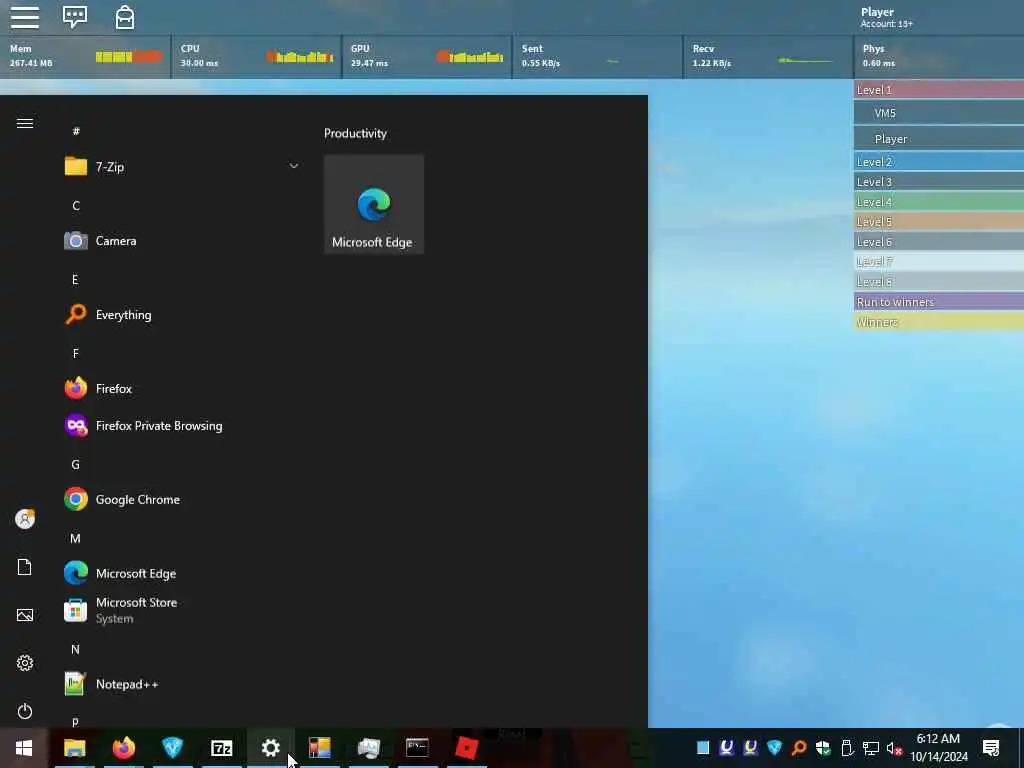Expand the 7-Zip folder chevron

pyautogui.click(x=294, y=167)
